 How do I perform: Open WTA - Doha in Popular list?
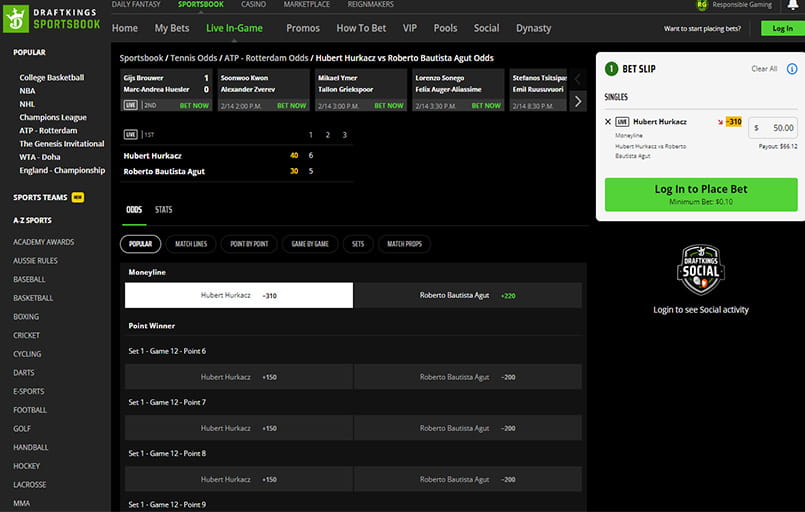click(40, 157)
